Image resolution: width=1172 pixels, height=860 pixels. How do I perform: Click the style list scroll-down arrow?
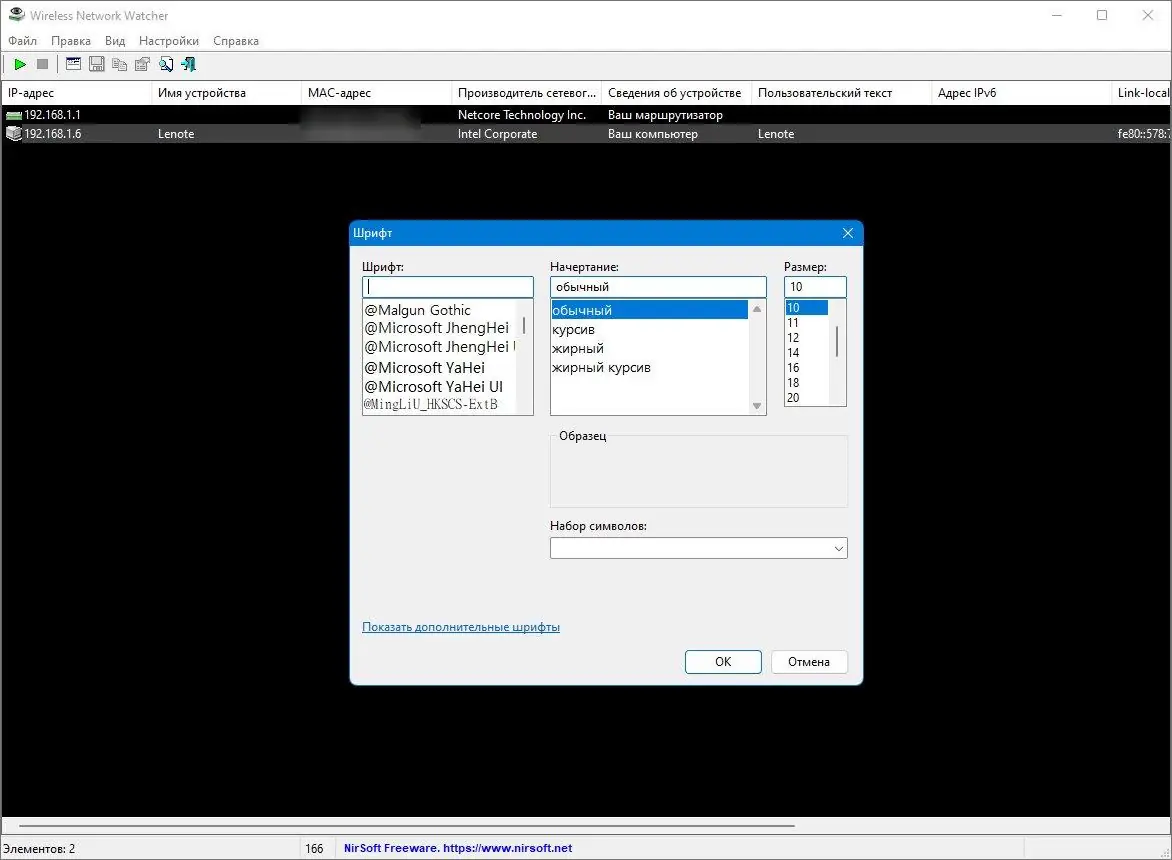(x=757, y=406)
